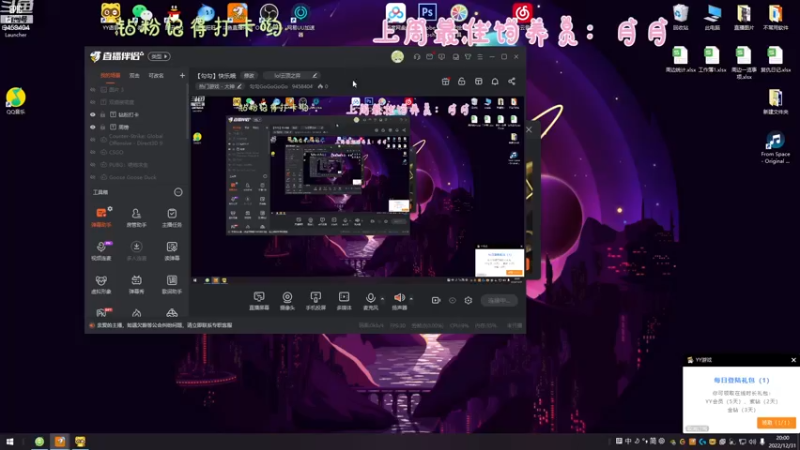Viewport: 800px width, 450px height.
Task: Click the plus icon to add a scene
Action: click(x=182, y=76)
